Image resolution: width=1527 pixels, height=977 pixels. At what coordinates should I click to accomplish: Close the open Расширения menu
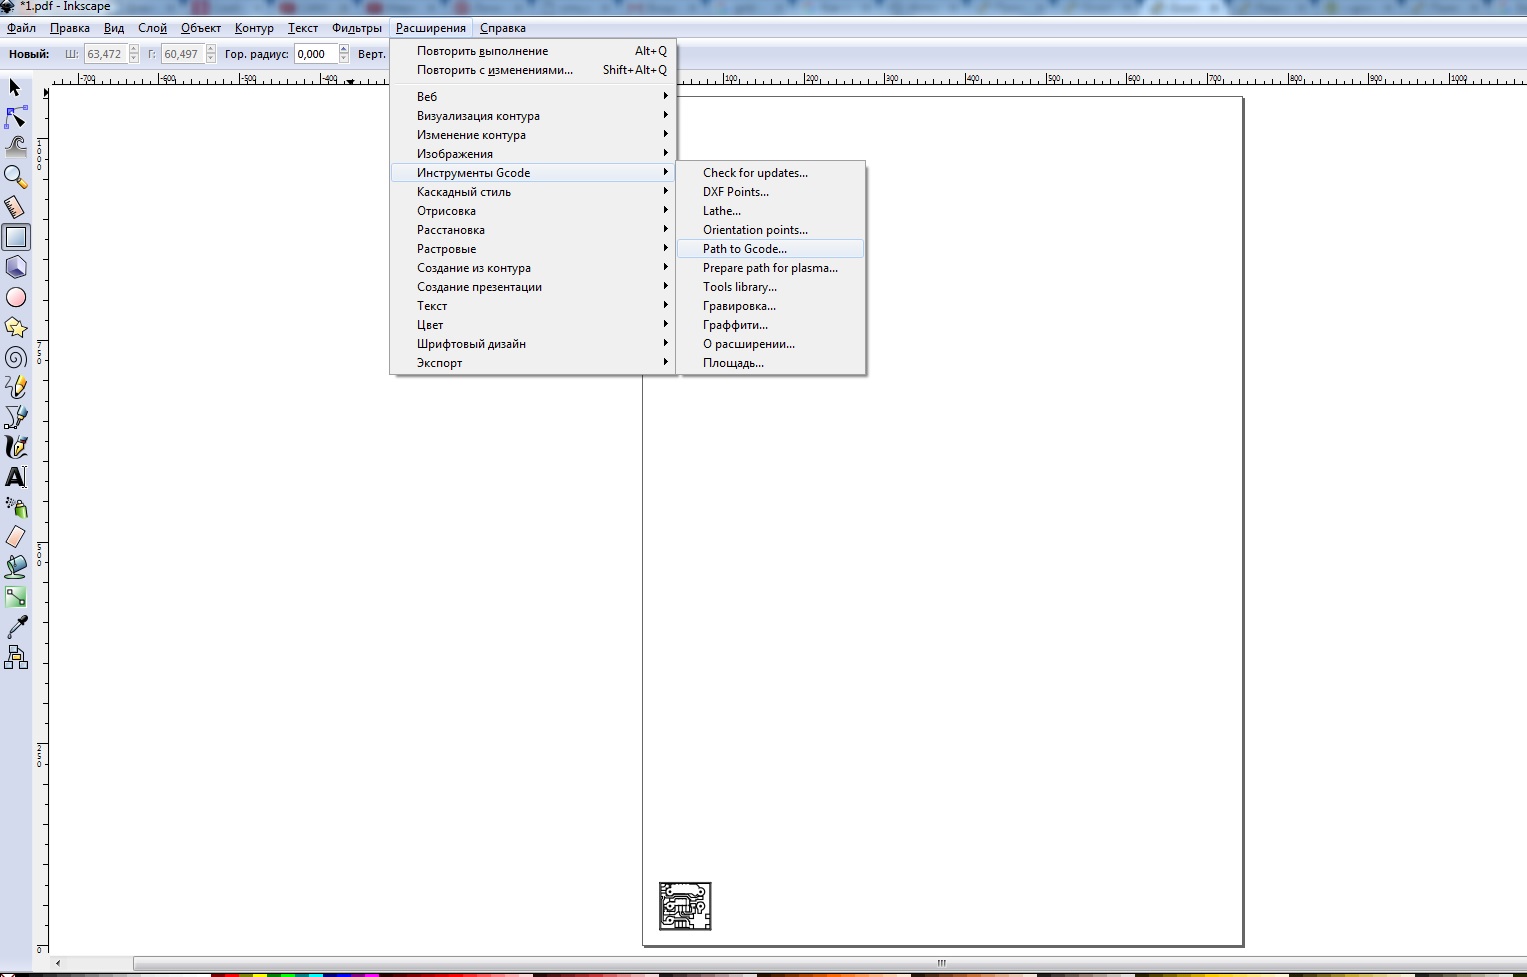431,28
